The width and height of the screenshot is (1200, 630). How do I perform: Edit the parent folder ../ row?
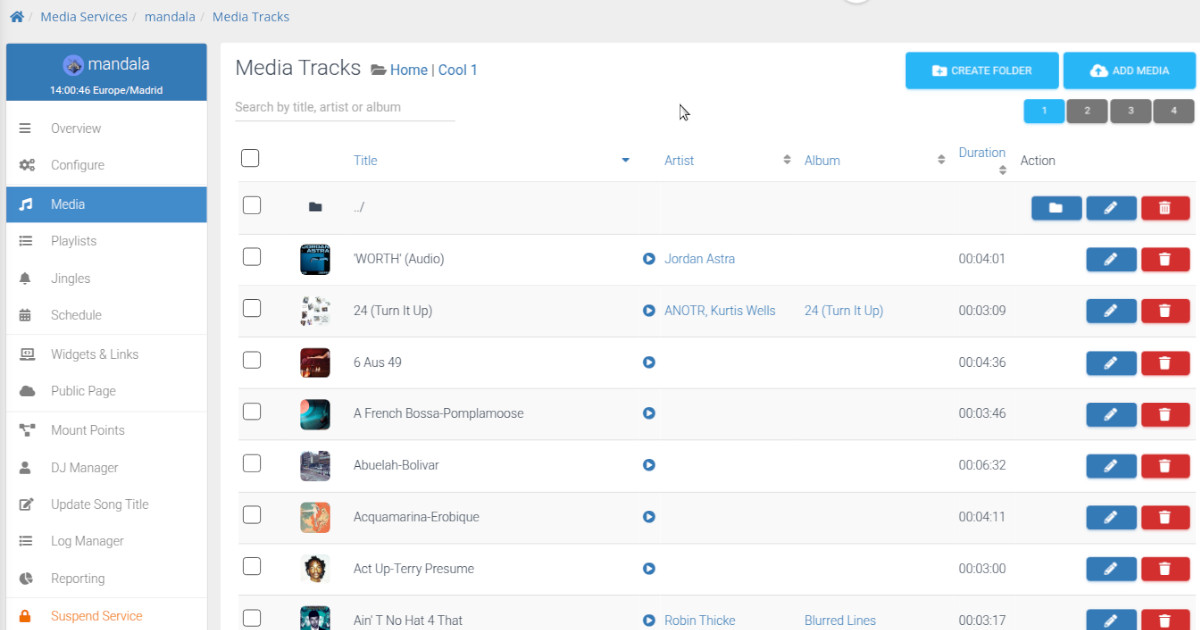(x=1111, y=208)
